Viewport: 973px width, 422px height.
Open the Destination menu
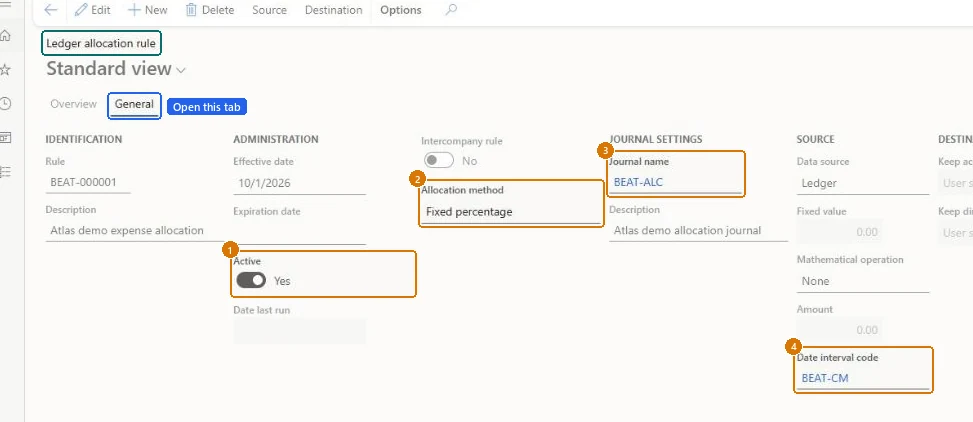333,10
